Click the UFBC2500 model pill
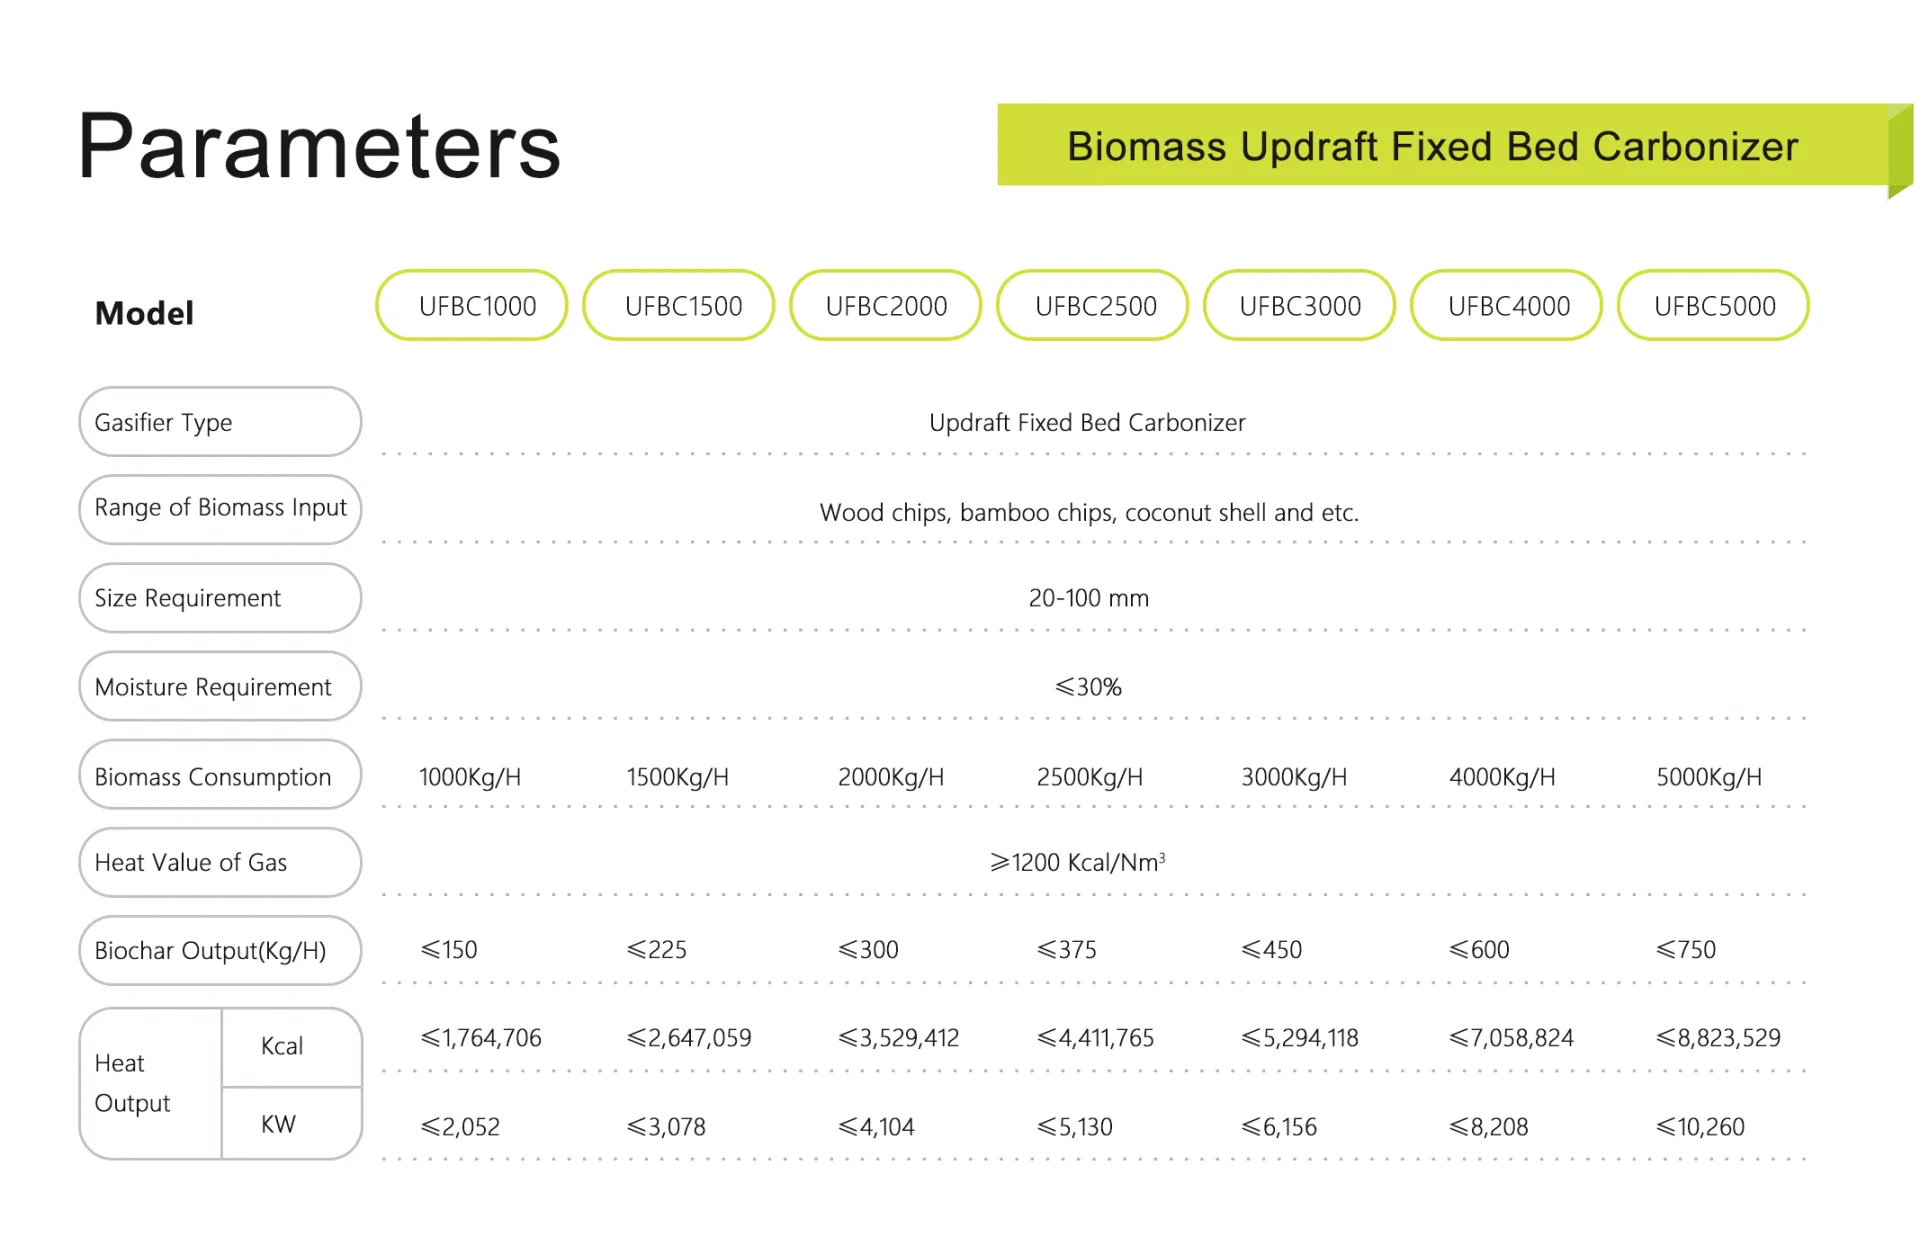 pyautogui.click(x=1093, y=306)
